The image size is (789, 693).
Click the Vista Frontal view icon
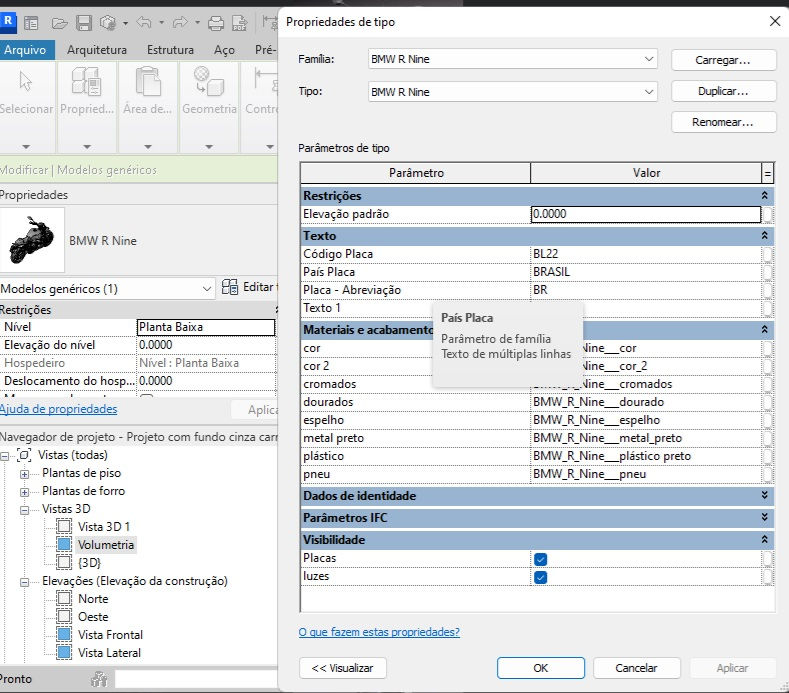pyautogui.click(x=64, y=634)
